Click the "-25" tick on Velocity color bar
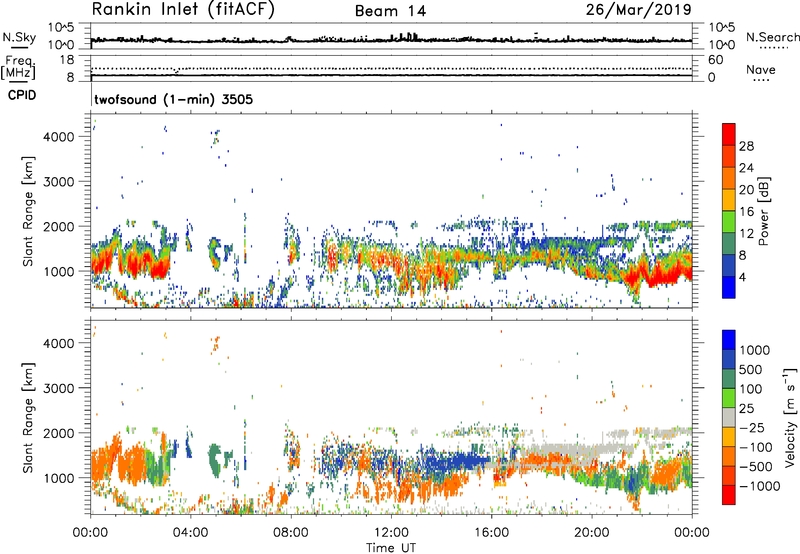Image resolution: width=800 pixels, height=554 pixels. 752,427
